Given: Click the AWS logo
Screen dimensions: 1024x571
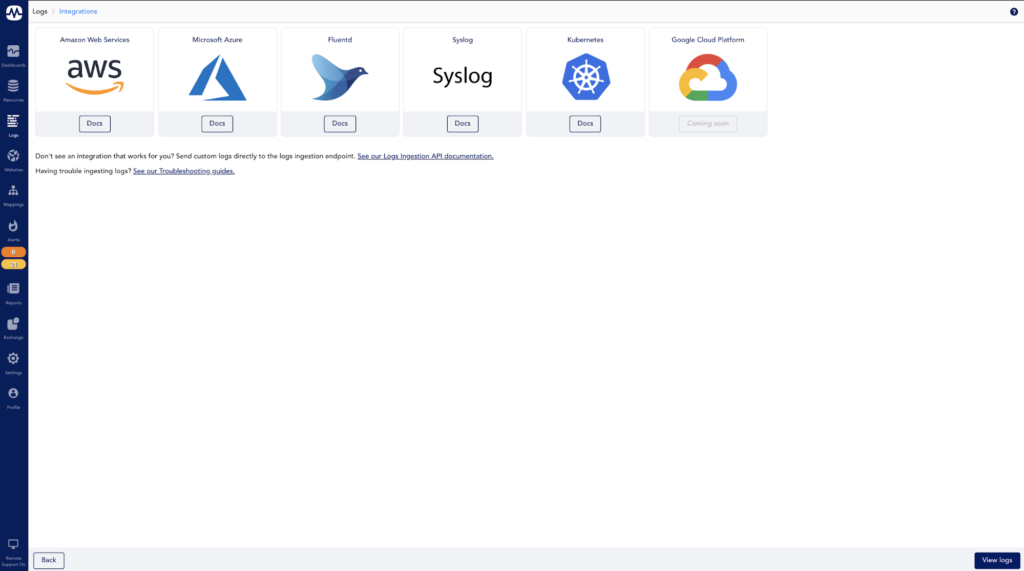Looking at the screenshot, I should [95, 77].
